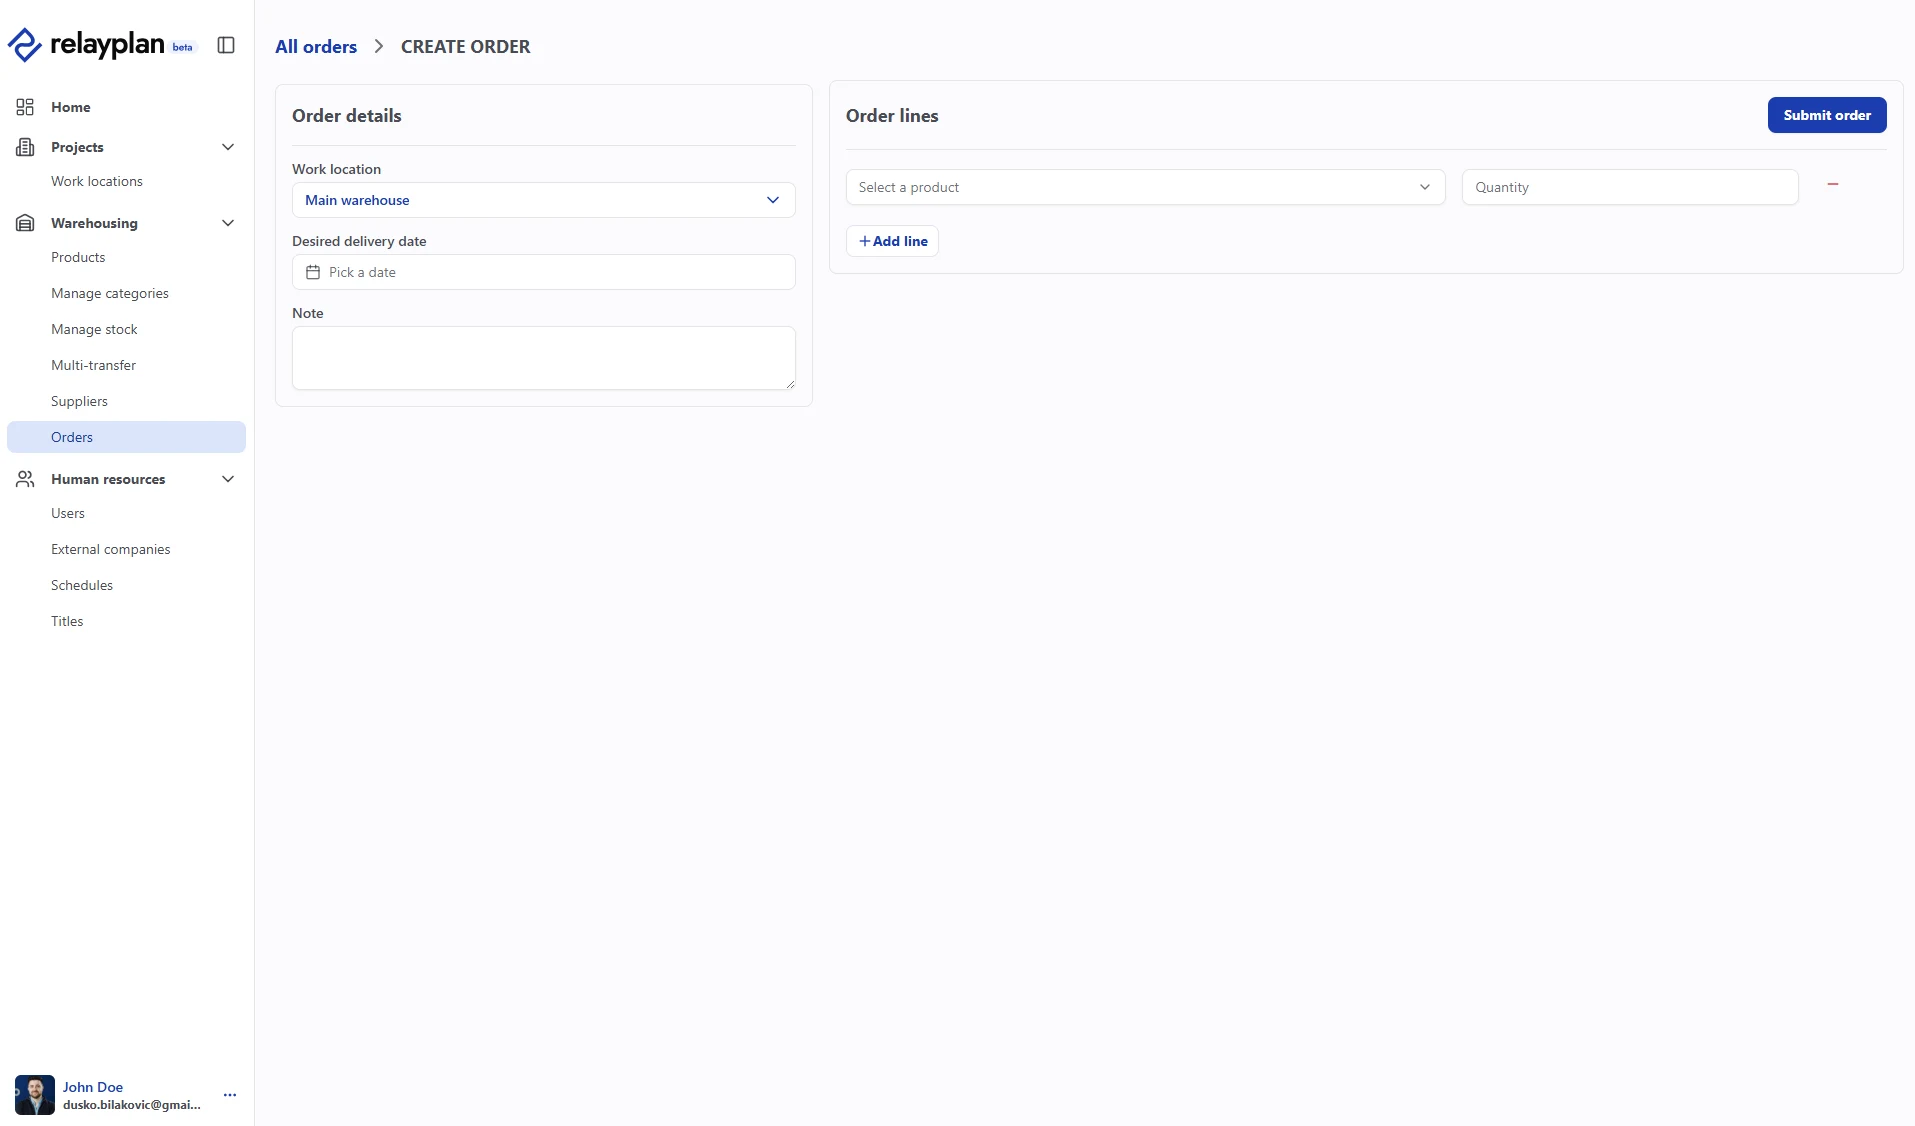Toggle the sidebar collapse icon
The height and width of the screenshot is (1126, 1915).
point(226,45)
